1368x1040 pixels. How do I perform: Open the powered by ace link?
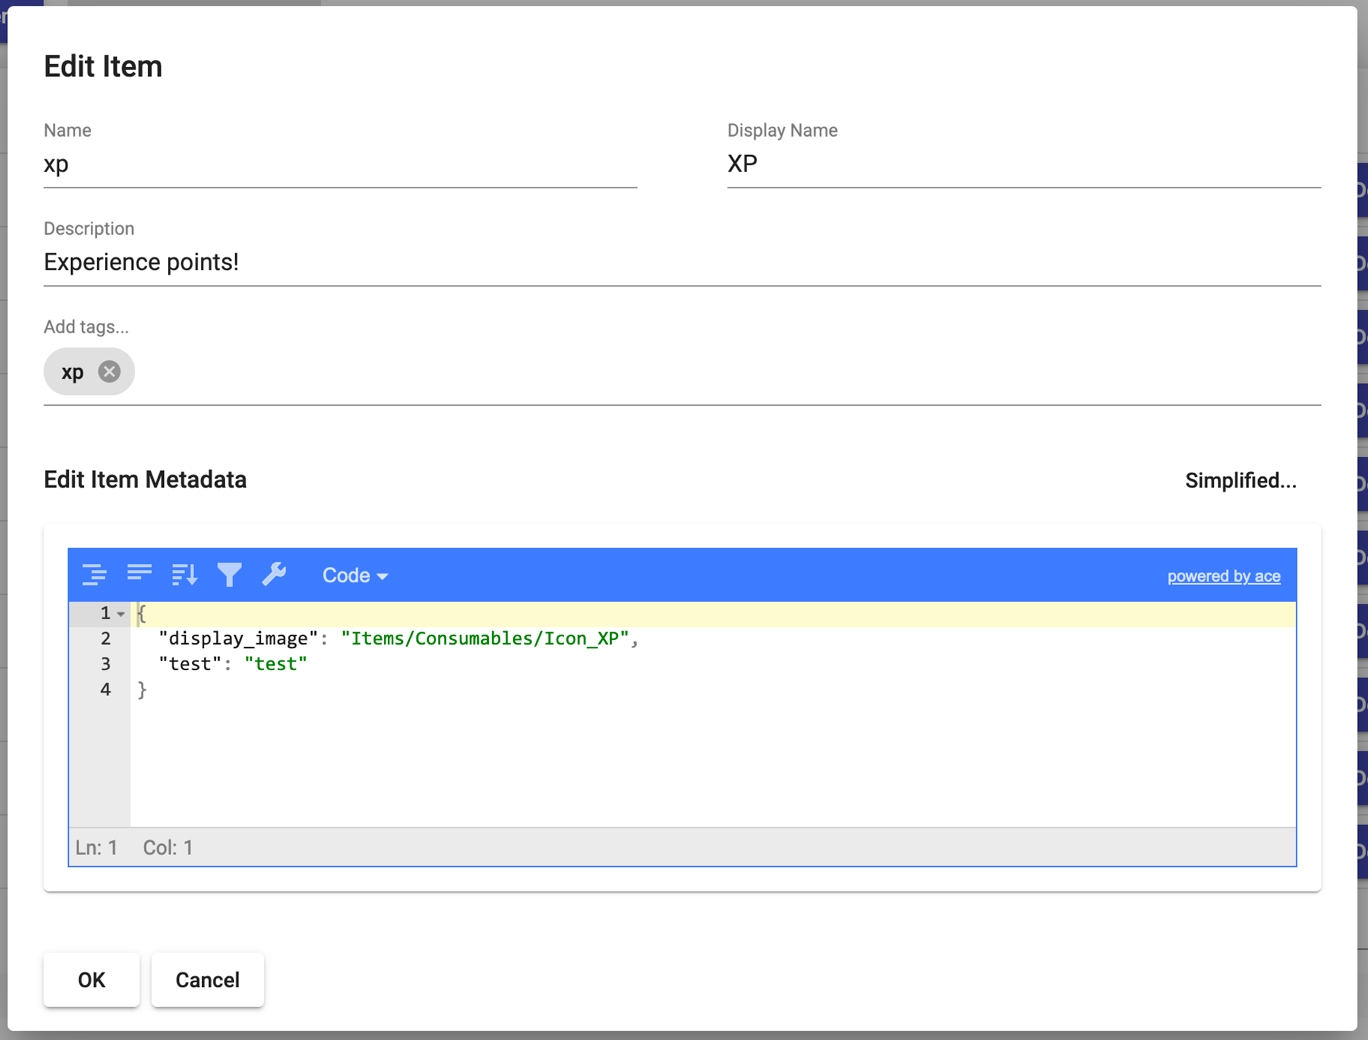[1223, 576]
